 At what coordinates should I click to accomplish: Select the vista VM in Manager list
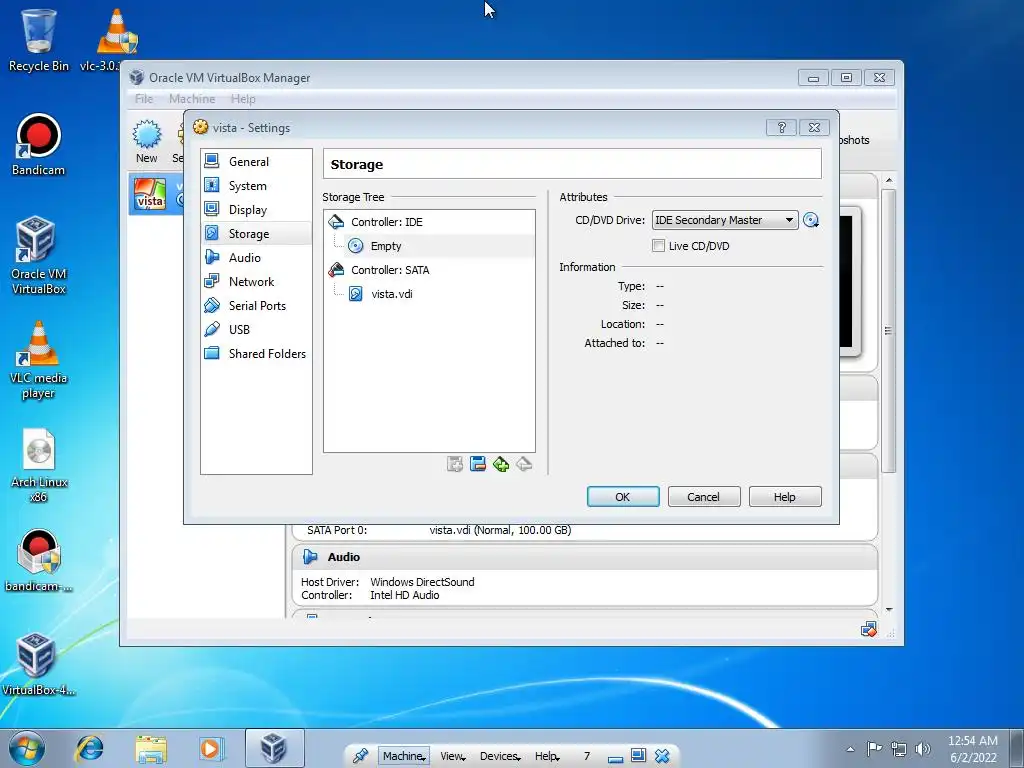157,194
